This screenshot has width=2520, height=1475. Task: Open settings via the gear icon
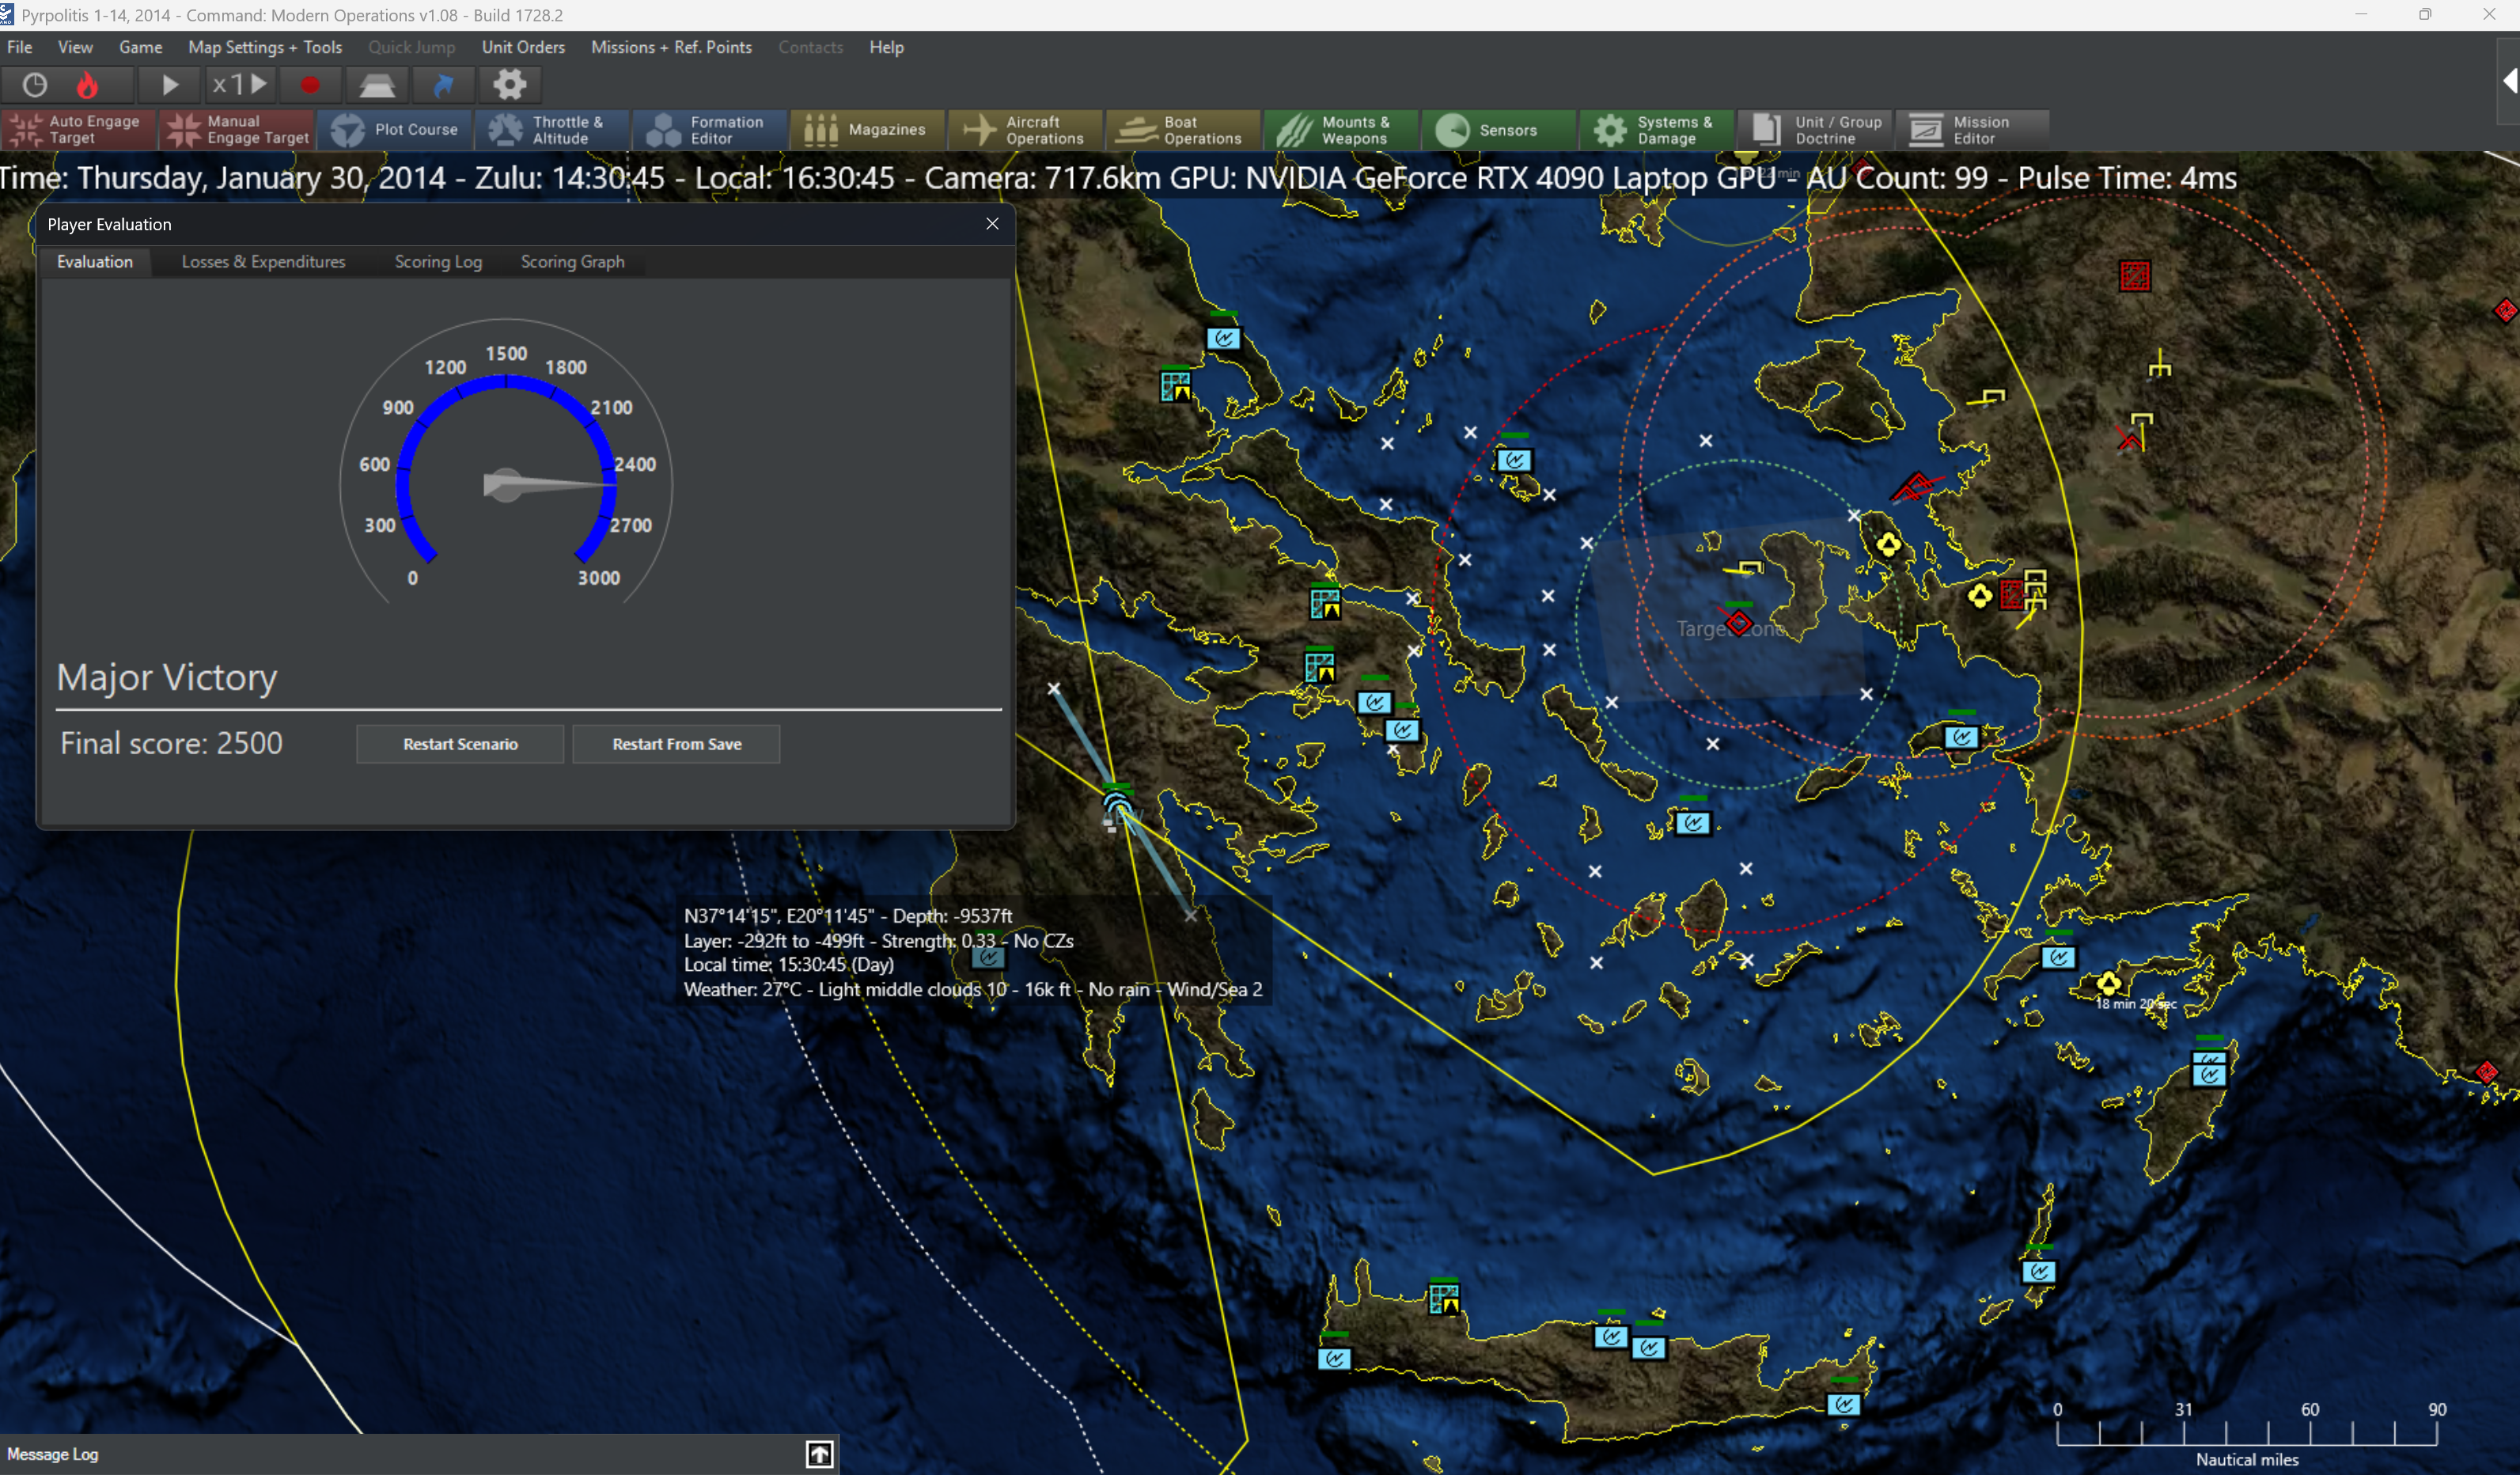pos(510,85)
